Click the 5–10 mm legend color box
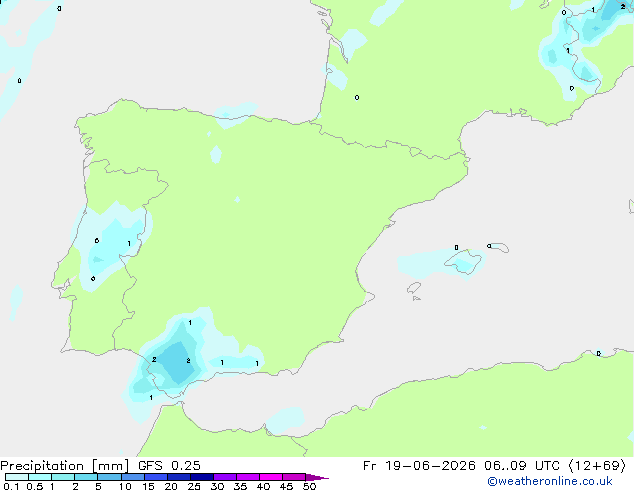Image resolution: width=634 pixels, height=490 pixels. (109, 477)
